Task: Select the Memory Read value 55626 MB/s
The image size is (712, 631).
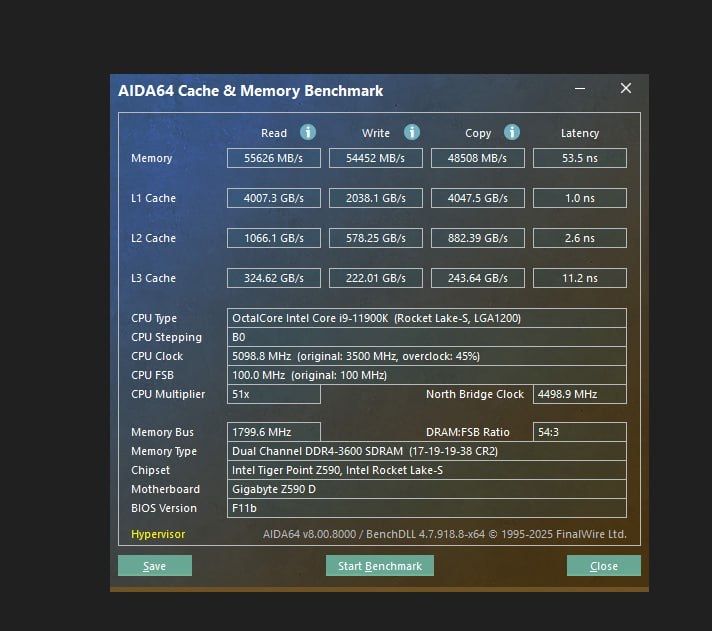Action: (274, 158)
